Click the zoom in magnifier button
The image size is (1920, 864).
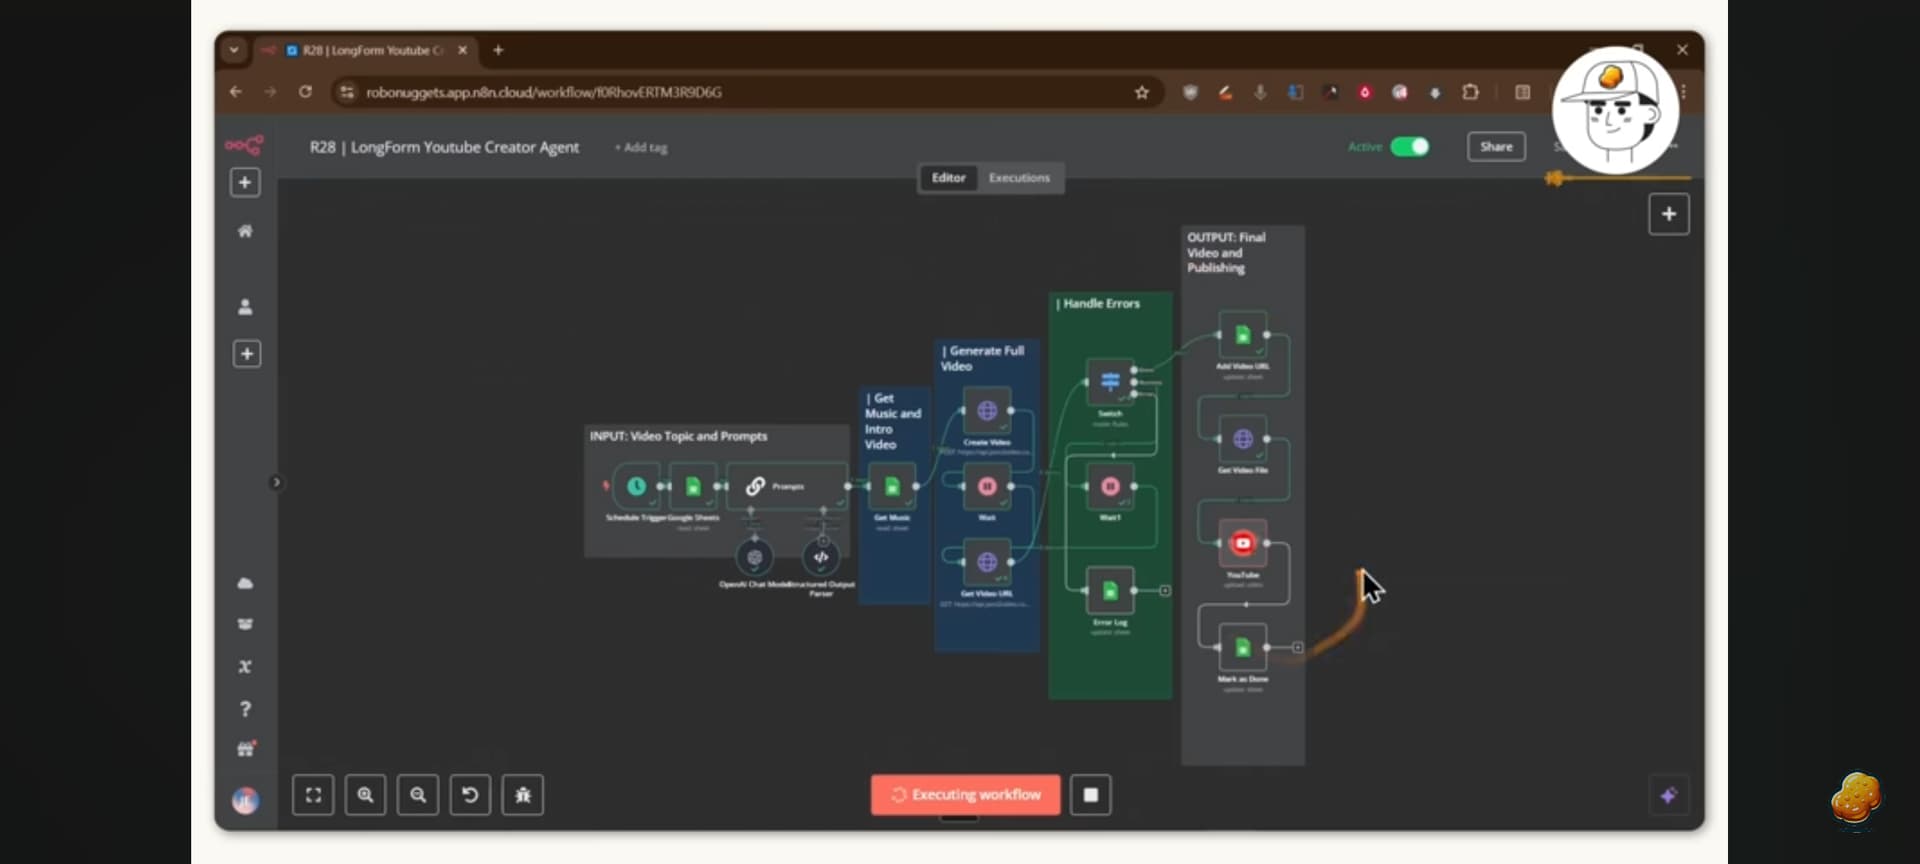[366, 795]
